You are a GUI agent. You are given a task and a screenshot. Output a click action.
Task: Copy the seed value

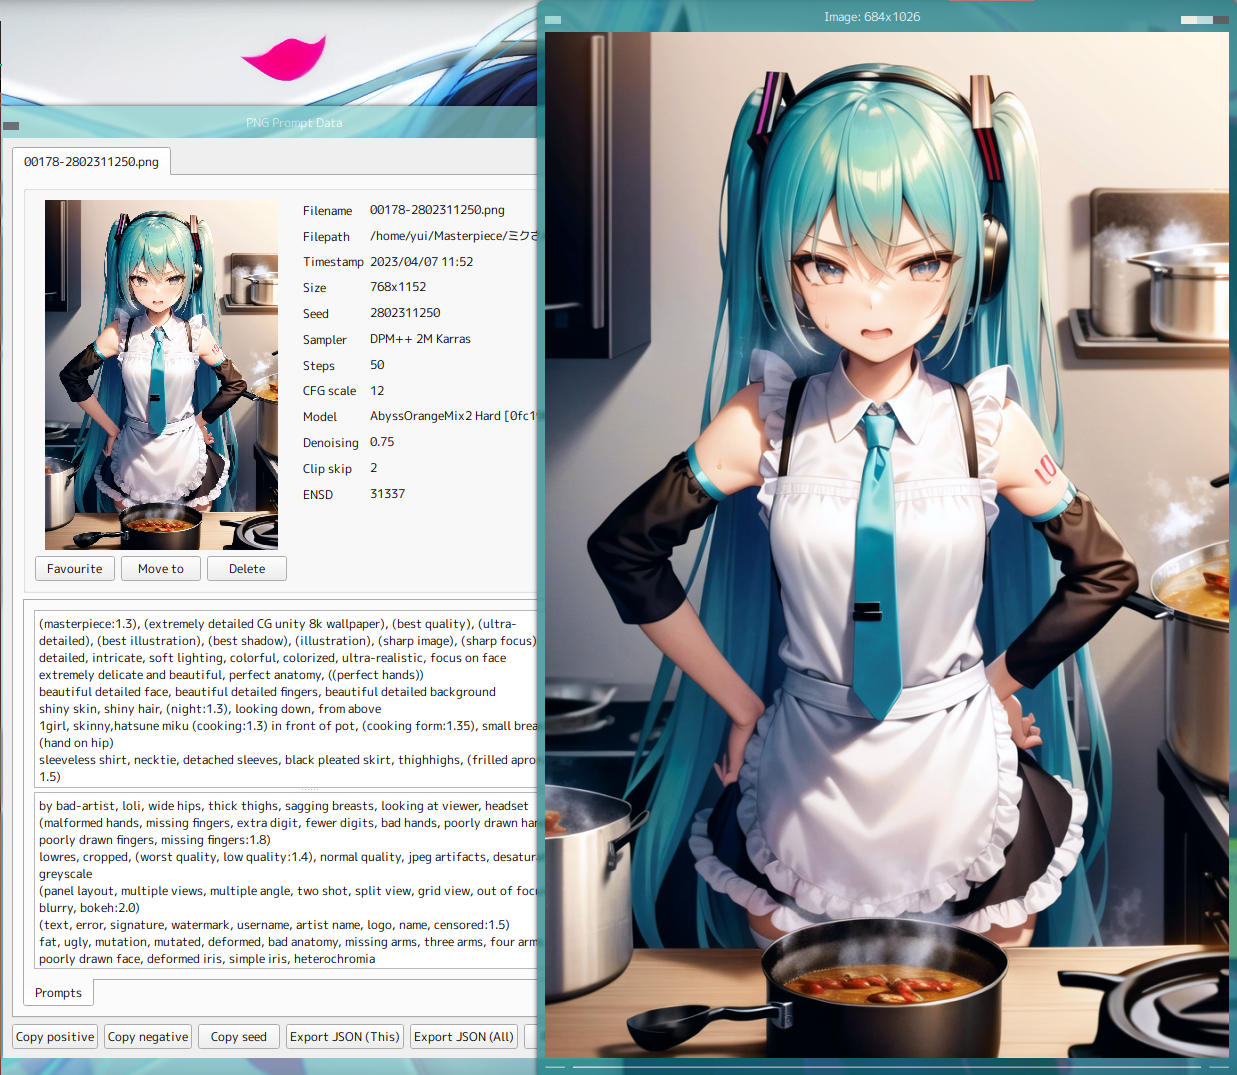coord(239,1037)
